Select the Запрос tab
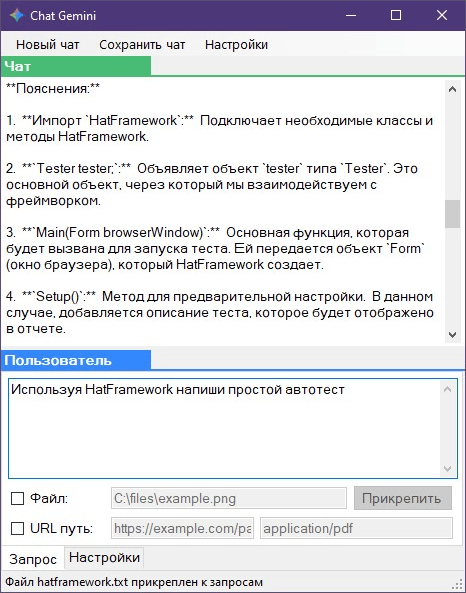Image resolution: width=466 pixels, height=593 pixels. 33,559
